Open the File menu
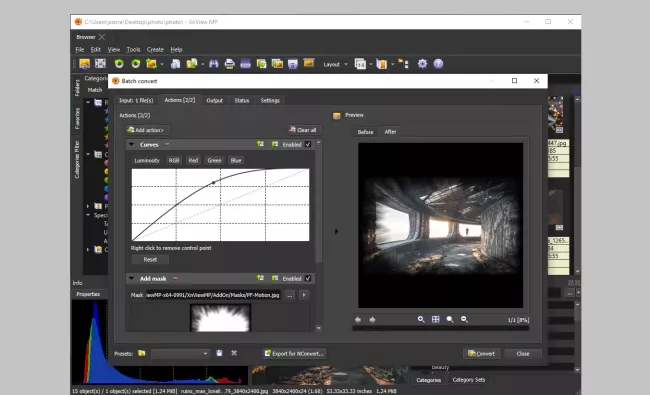 (x=80, y=49)
